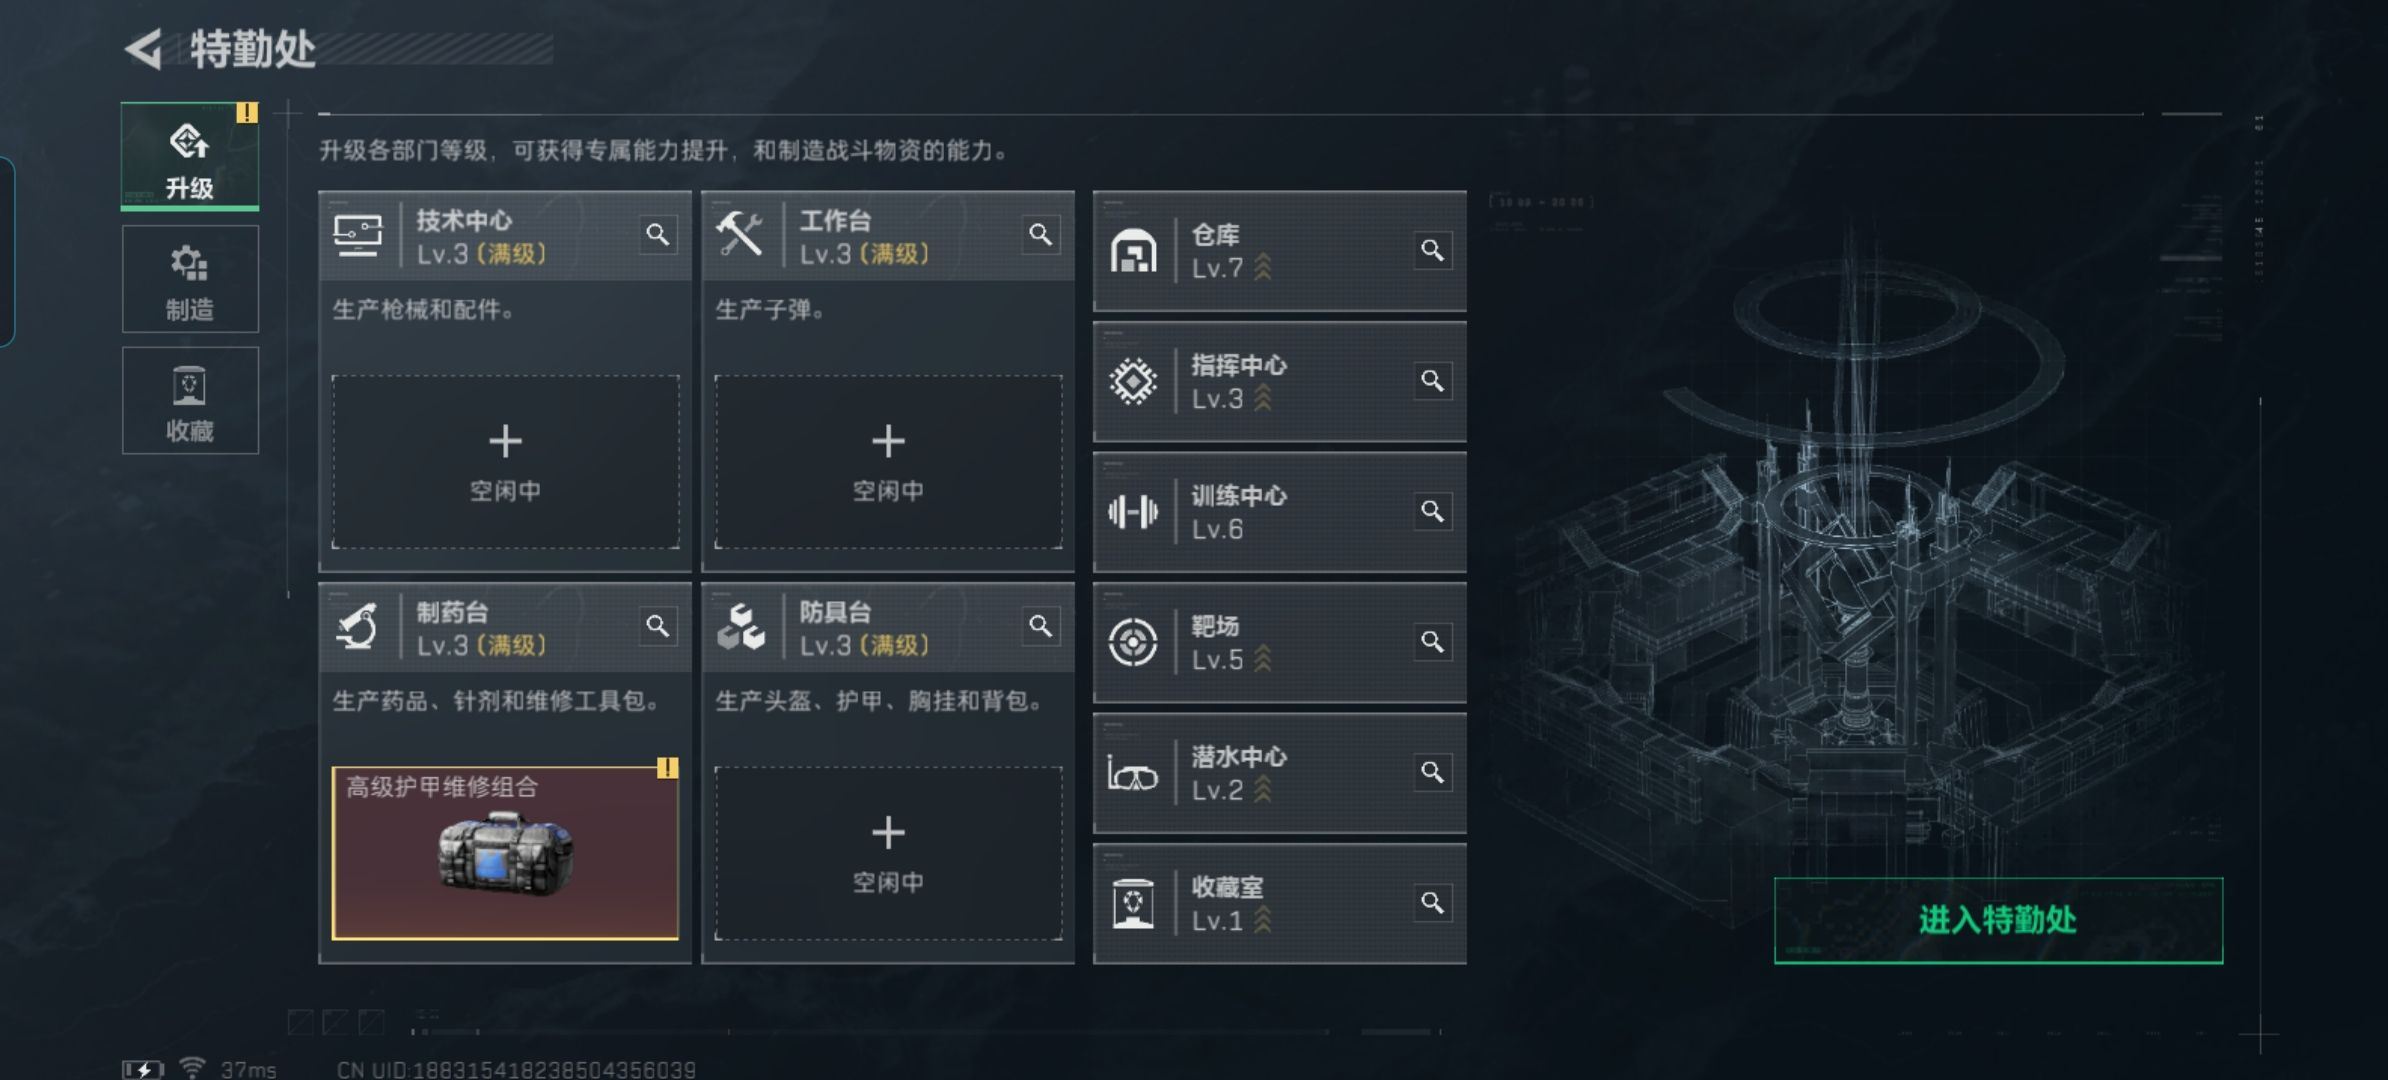The image size is (2388, 1080).
Task: View 仓库 details via its magnifier icon
Action: pos(1432,250)
